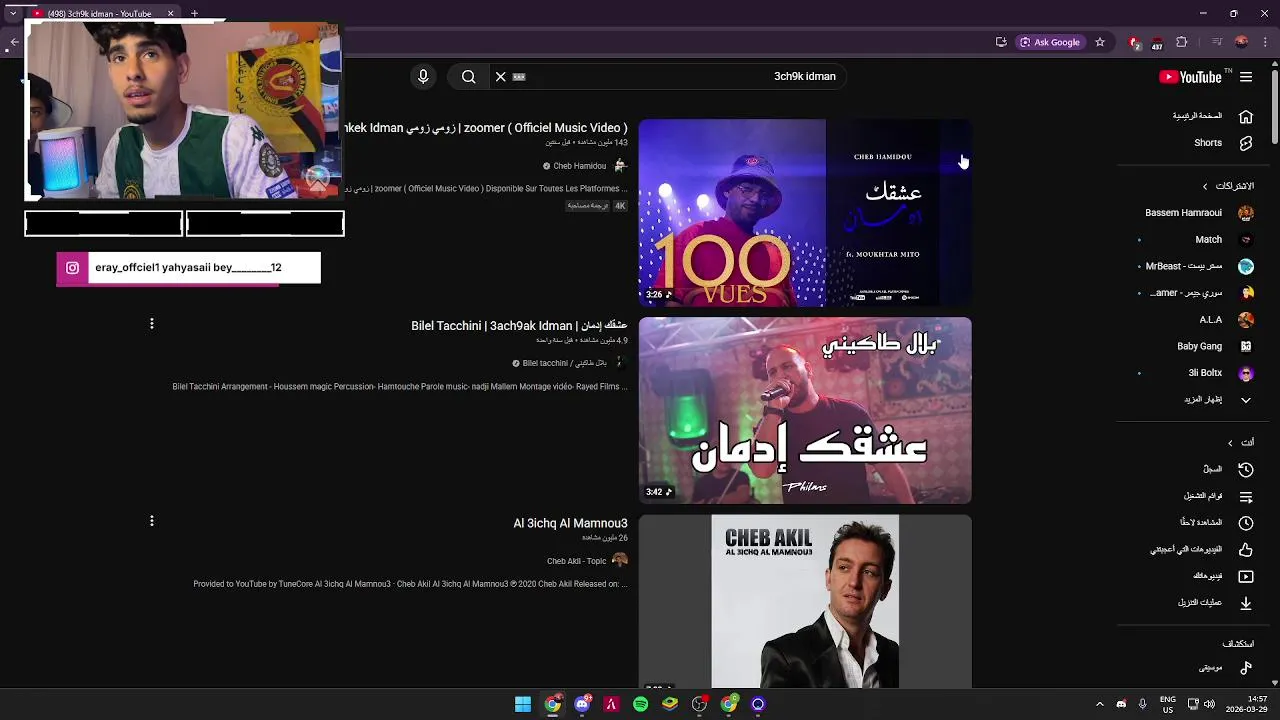Play the Cheb Hamidou 100 VUES thumbnail
Image resolution: width=1280 pixels, height=720 pixels.
pos(805,213)
